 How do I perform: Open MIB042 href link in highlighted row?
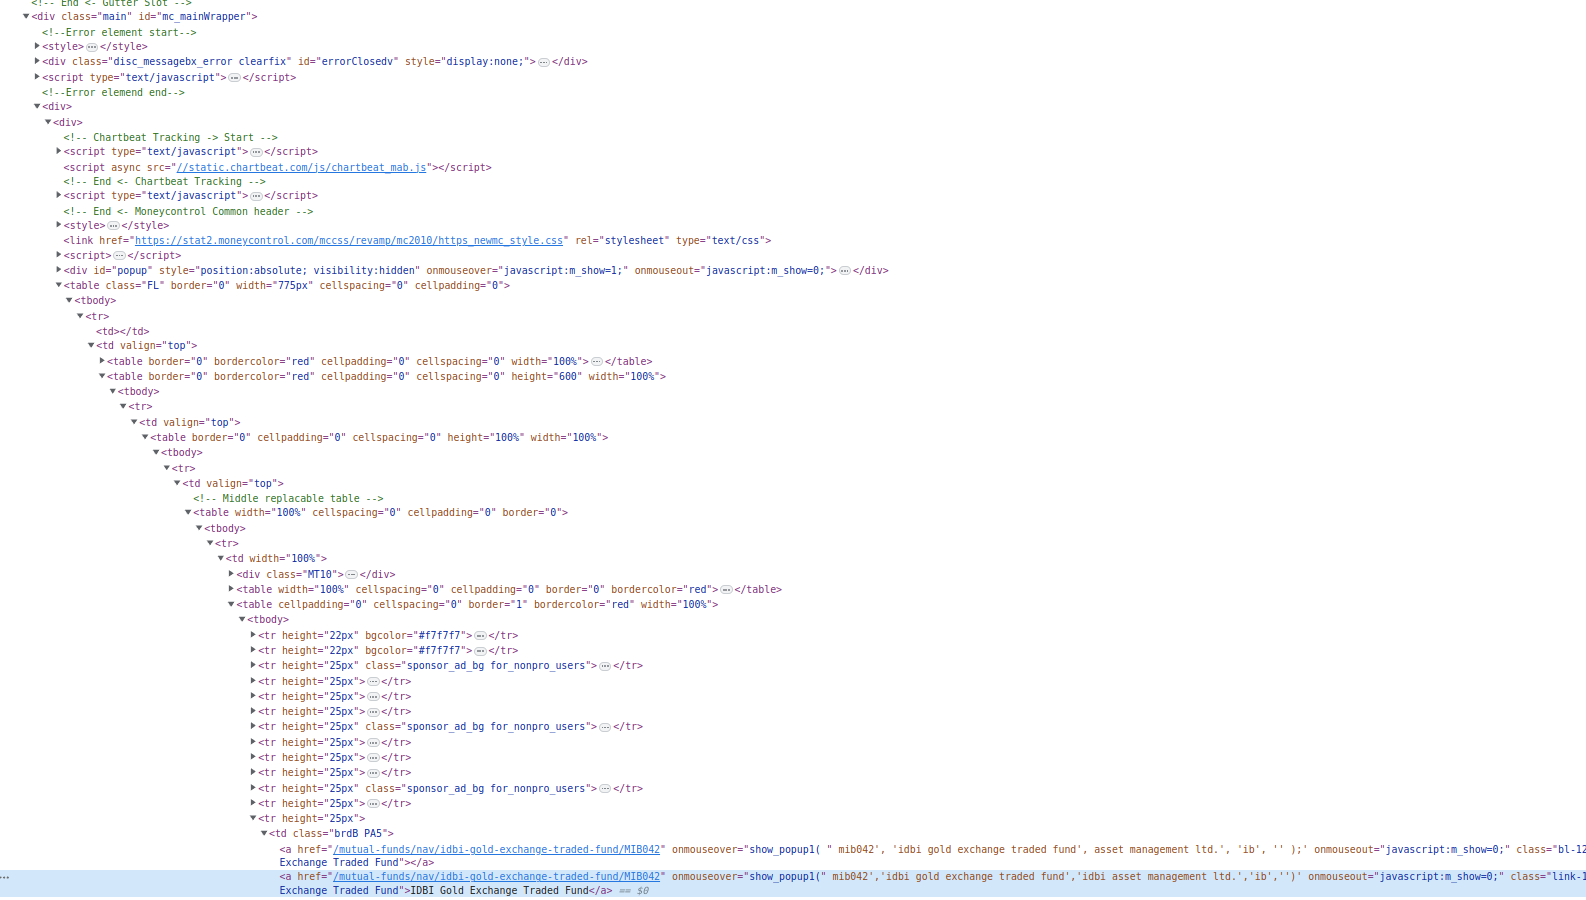coord(497,876)
